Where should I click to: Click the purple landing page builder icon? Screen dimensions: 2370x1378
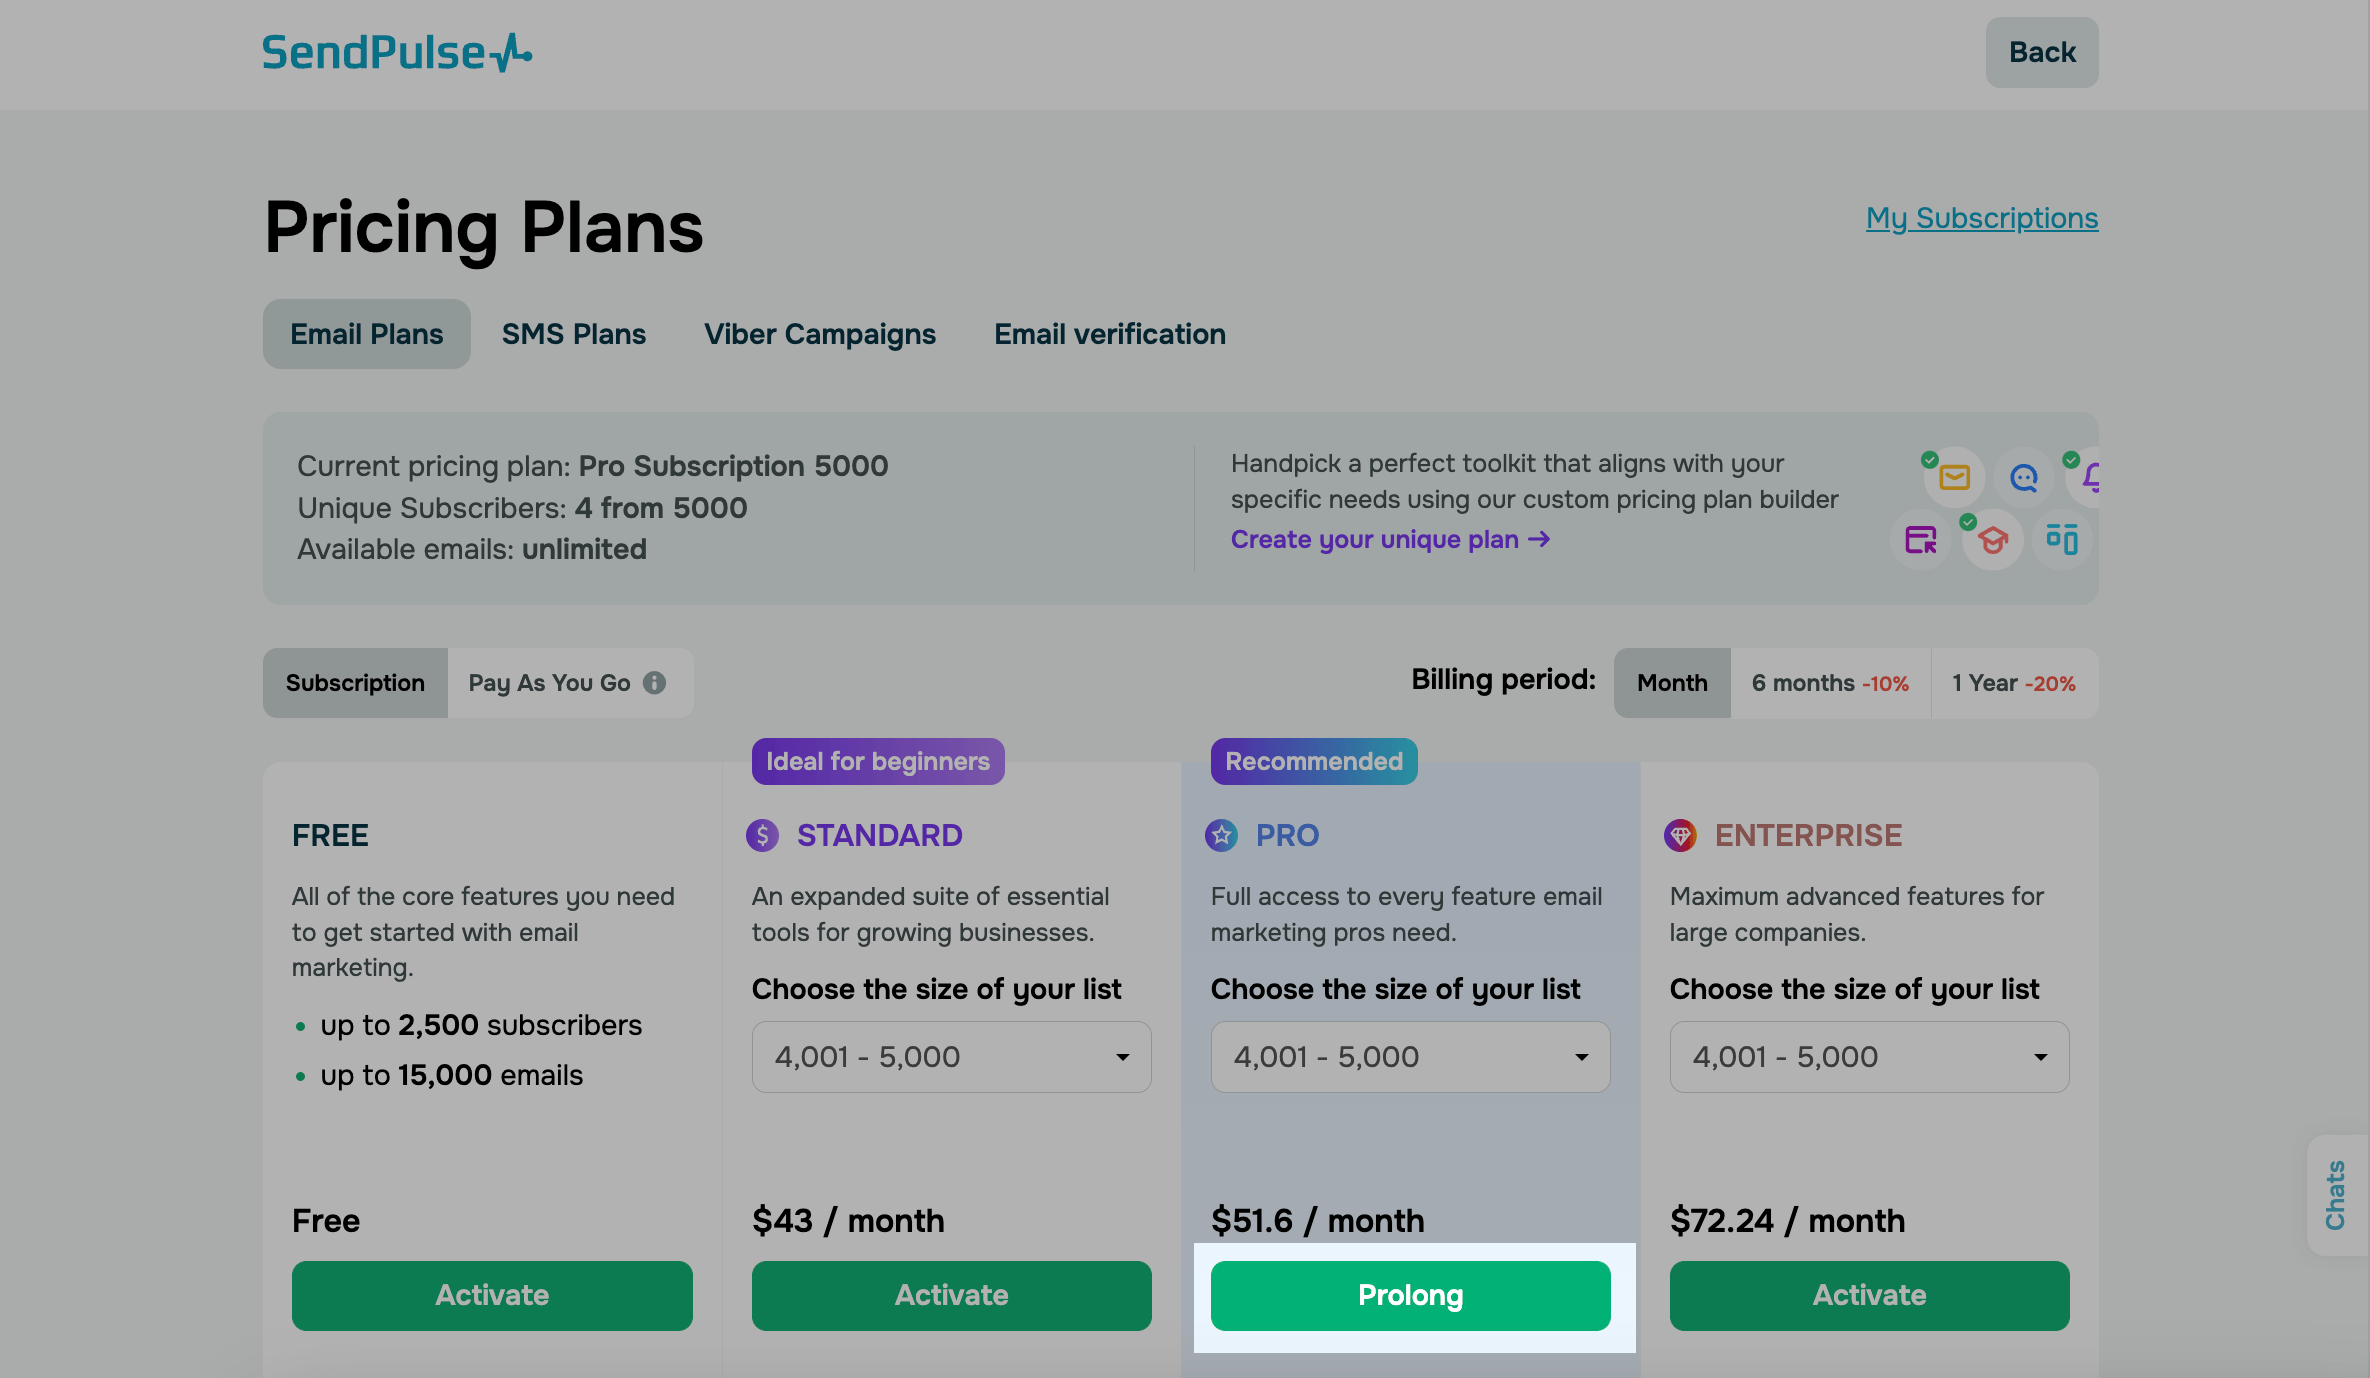point(1921,541)
